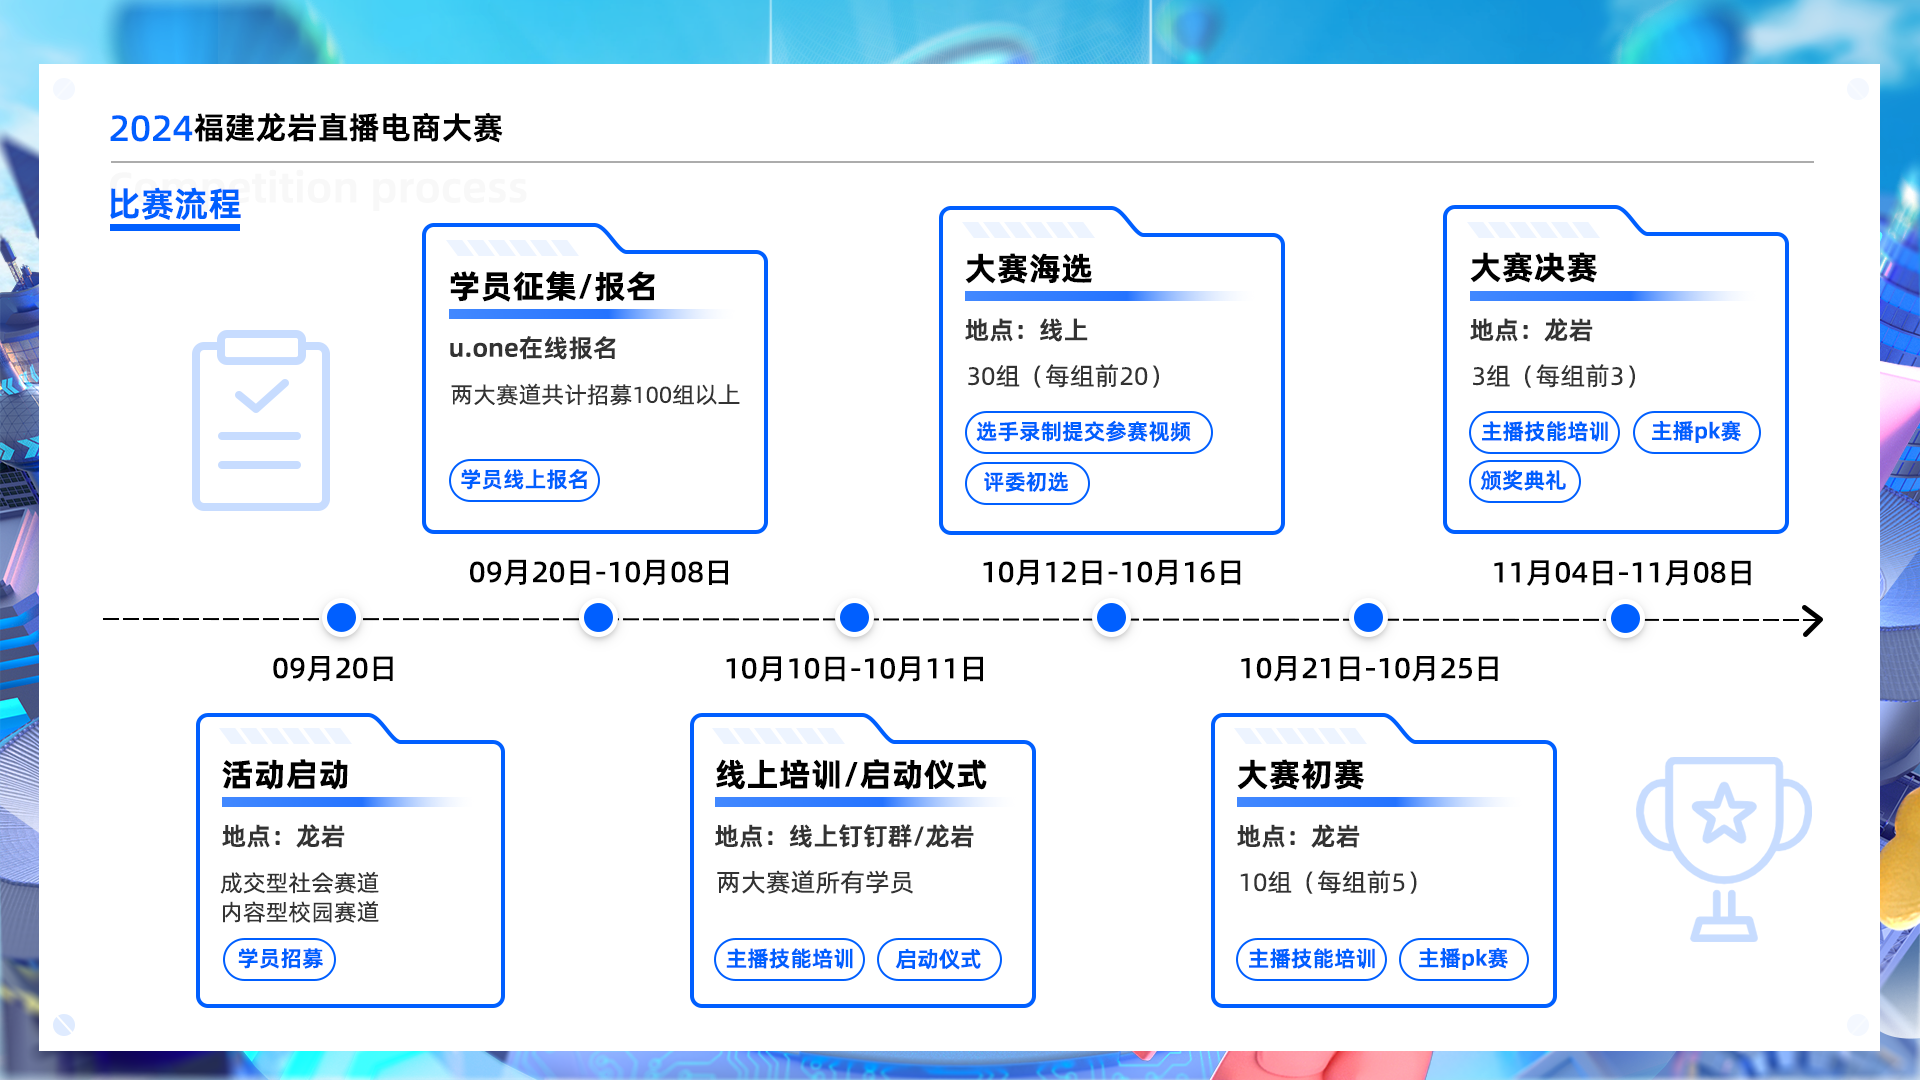
Task: Click the timeline dot for 10月10日-10月11日
Action: [854, 618]
